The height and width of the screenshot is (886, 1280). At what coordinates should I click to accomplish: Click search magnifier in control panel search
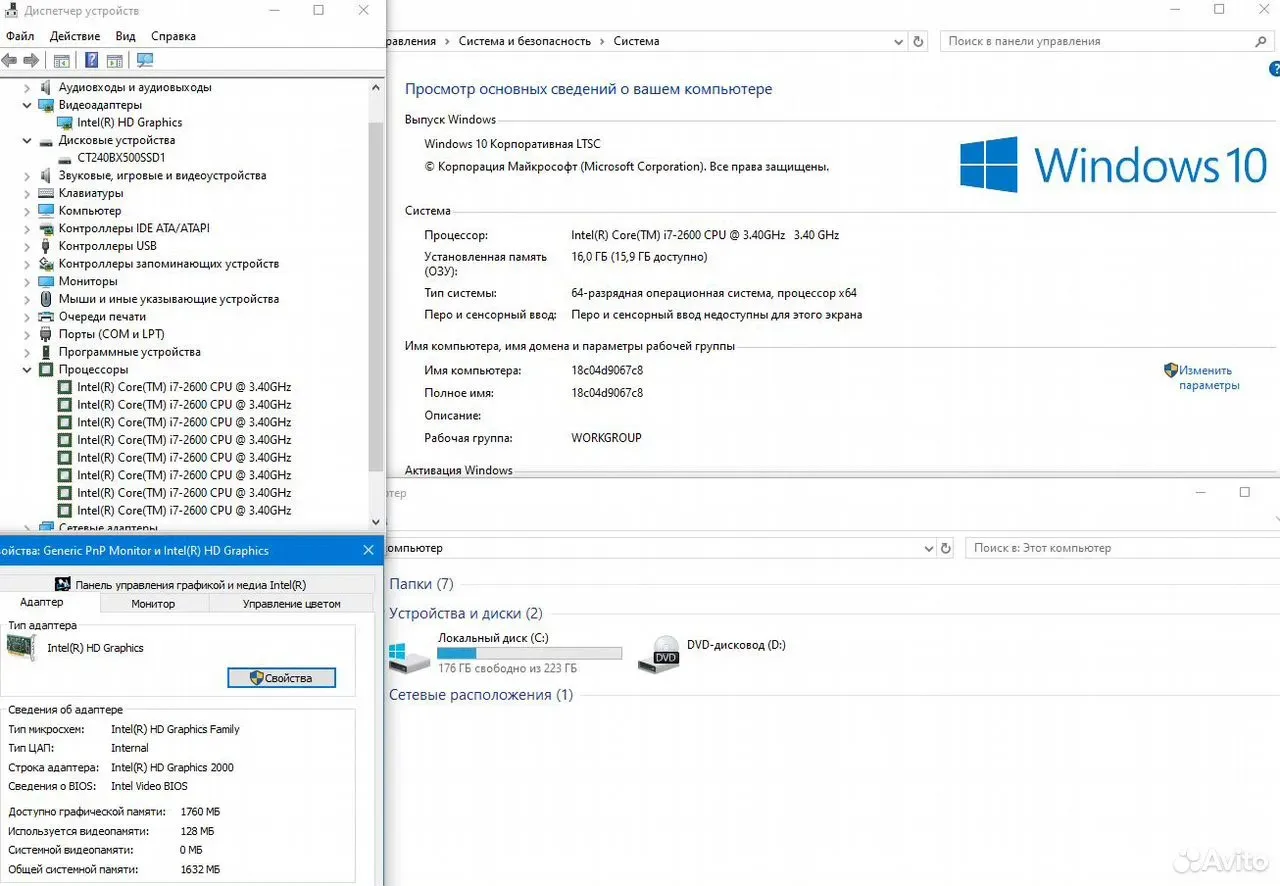pyautogui.click(x=1261, y=41)
